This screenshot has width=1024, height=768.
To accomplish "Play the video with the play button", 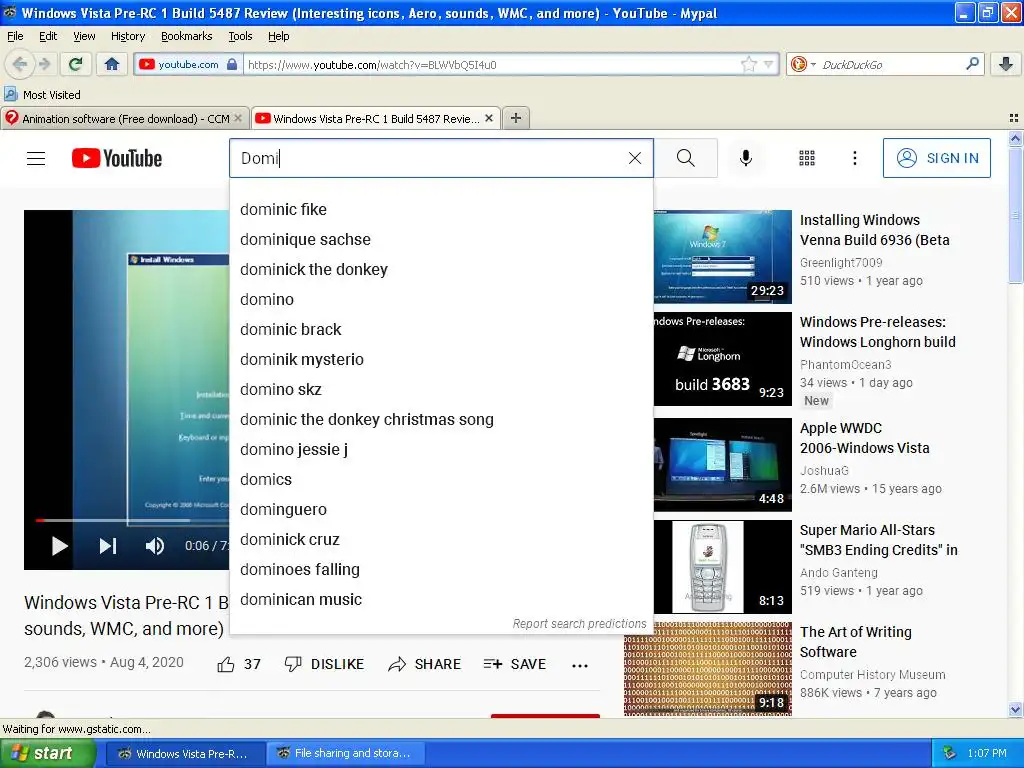I will tap(59, 546).
